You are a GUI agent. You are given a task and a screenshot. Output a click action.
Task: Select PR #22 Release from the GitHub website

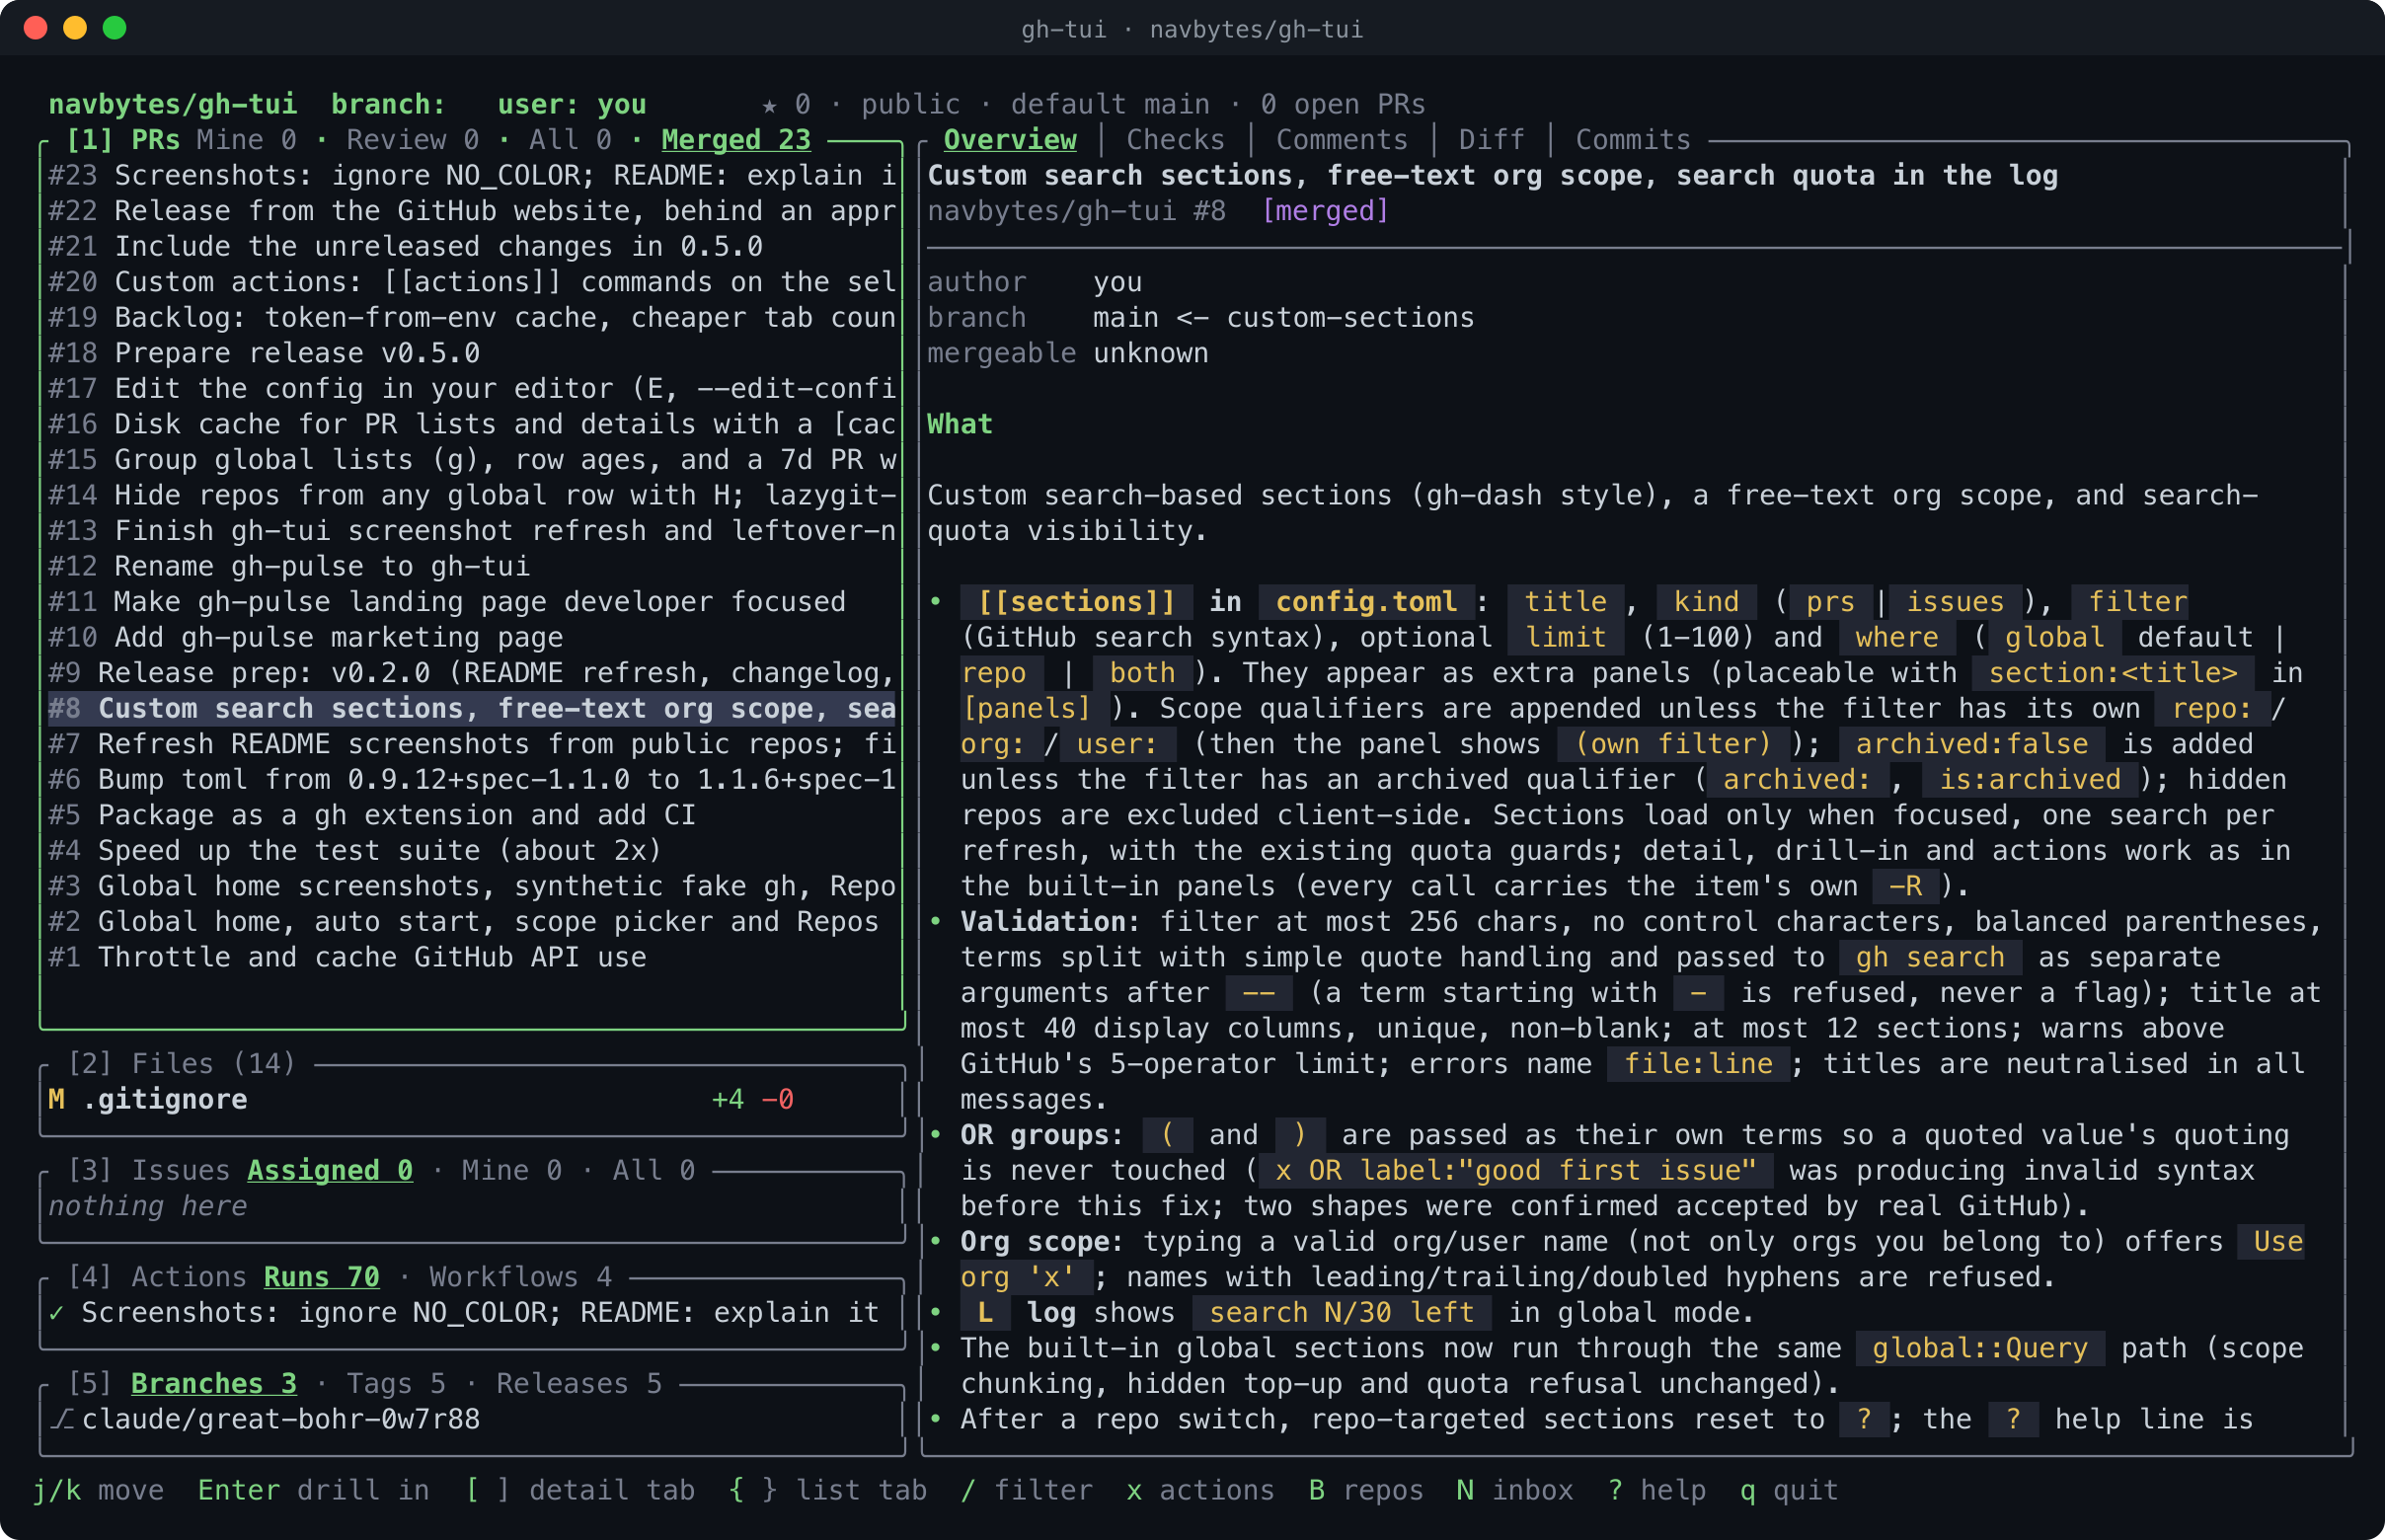tap(472, 211)
